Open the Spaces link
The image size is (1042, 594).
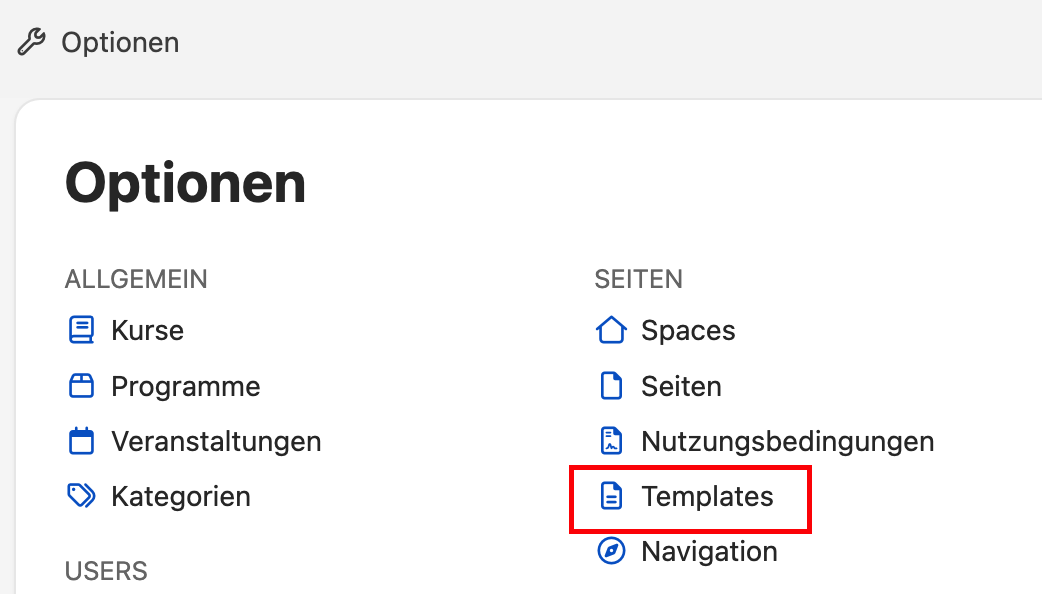tap(688, 331)
